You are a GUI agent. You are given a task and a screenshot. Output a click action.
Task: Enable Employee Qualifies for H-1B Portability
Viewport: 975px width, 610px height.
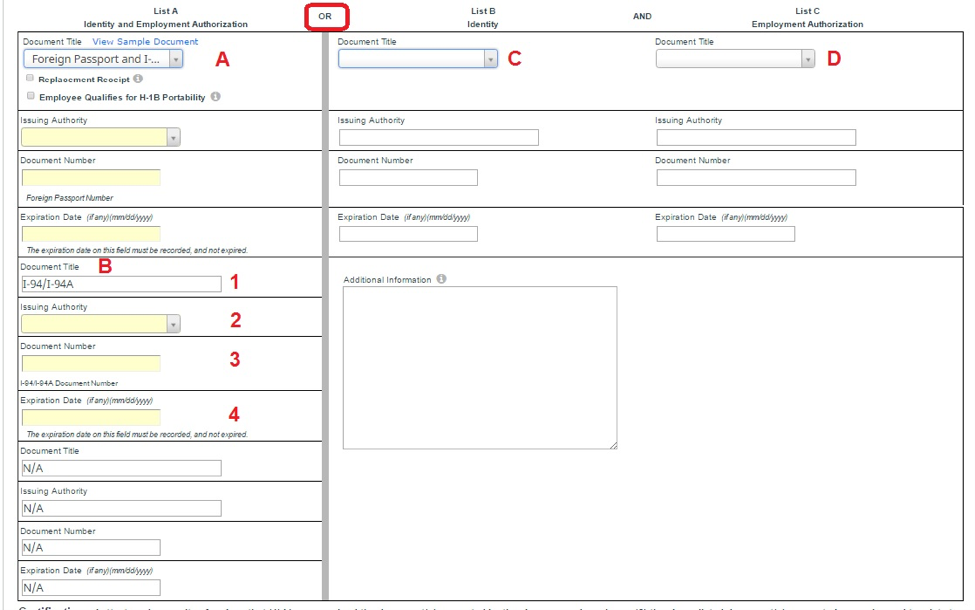(x=30, y=97)
